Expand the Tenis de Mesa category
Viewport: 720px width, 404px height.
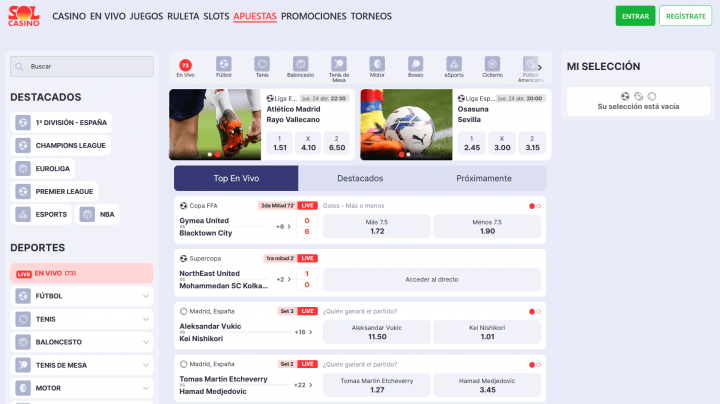(146, 365)
